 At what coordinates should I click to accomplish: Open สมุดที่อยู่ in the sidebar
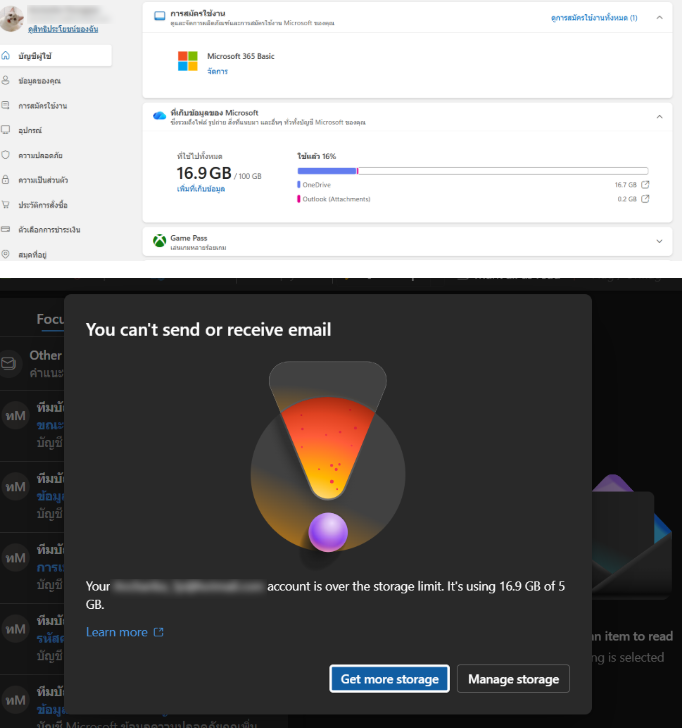32,254
